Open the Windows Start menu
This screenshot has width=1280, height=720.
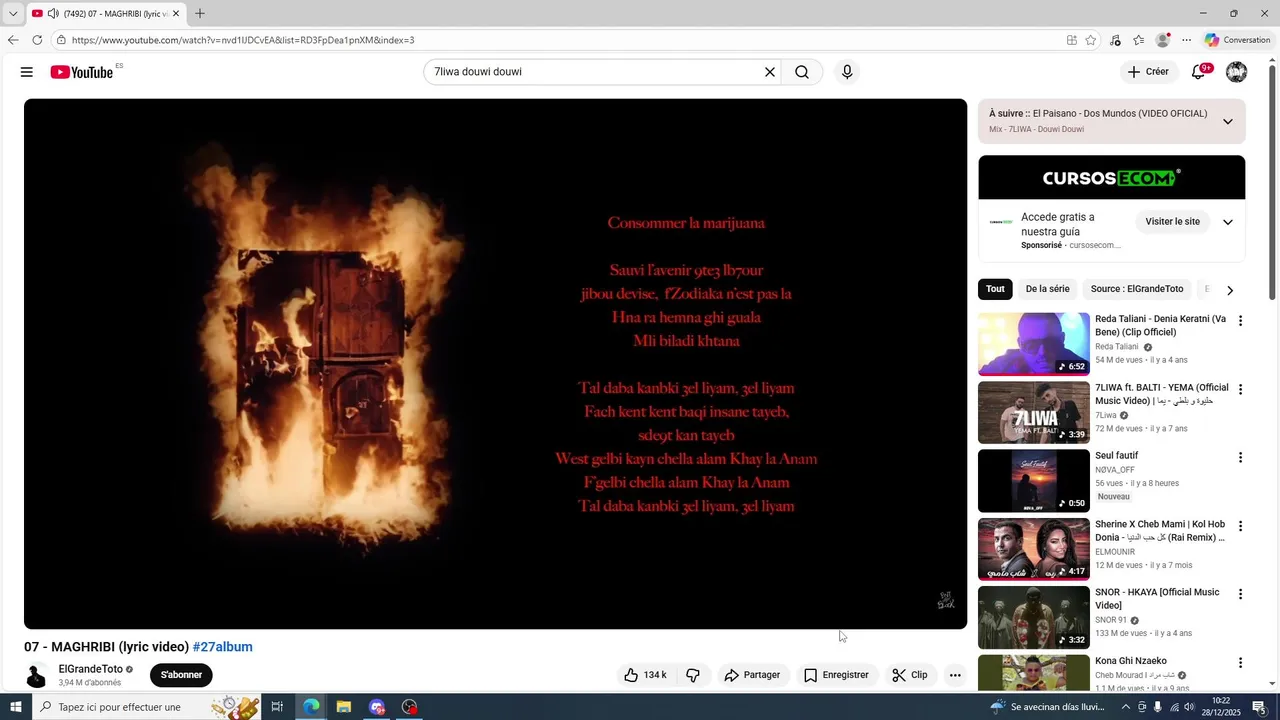(16, 707)
